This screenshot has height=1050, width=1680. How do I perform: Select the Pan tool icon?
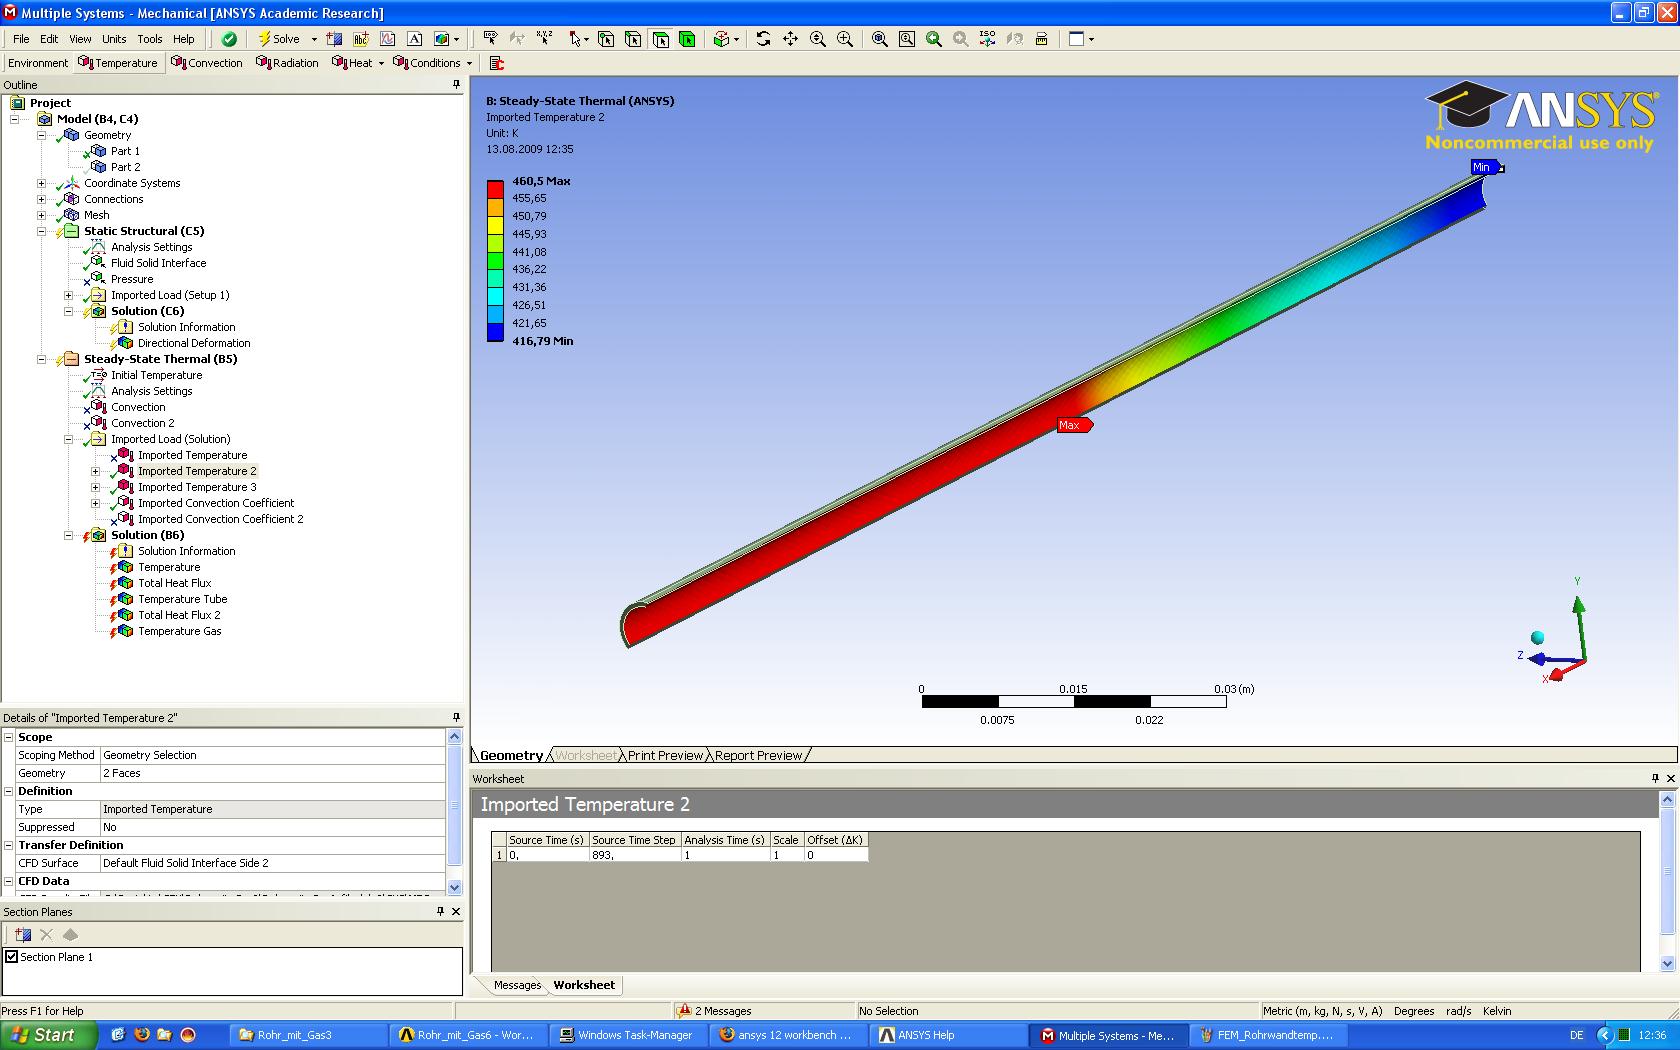pos(790,39)
